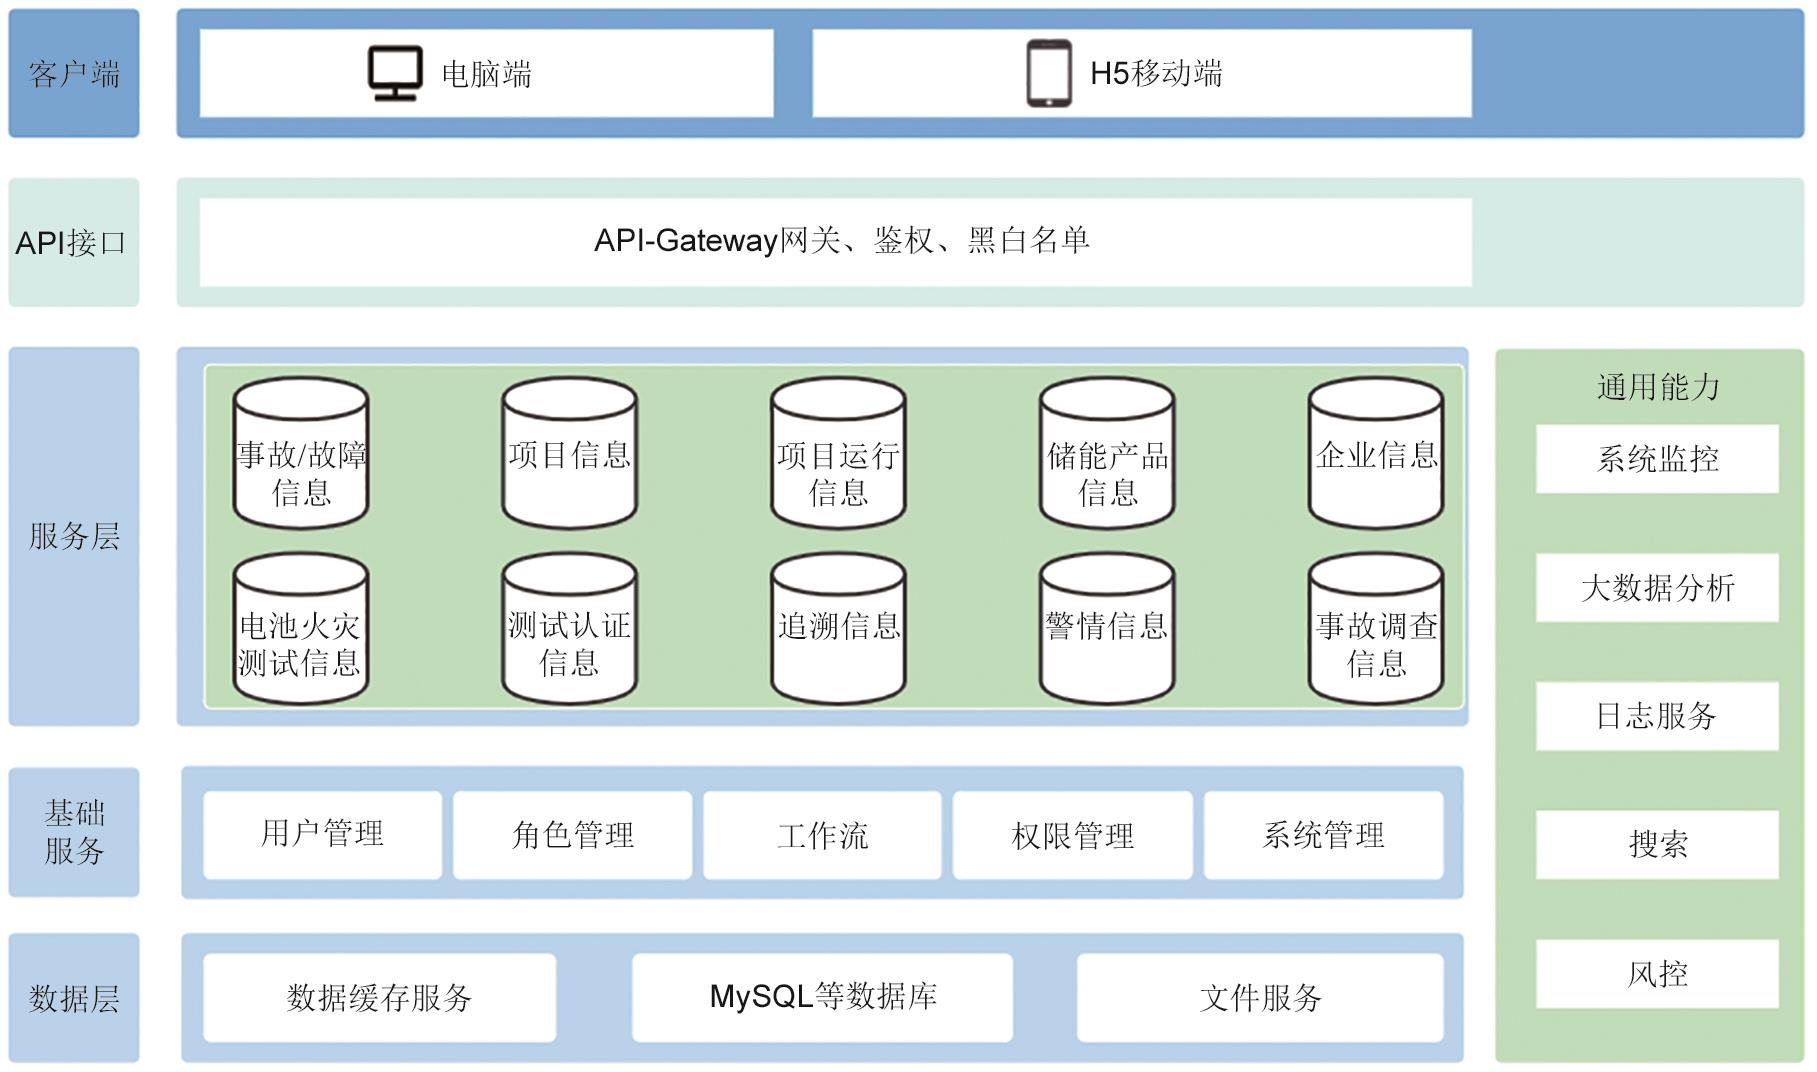Image resolution: width=1817 pixels, height=1072 pixels.
Task: Open the 系统监控 capability box
Action: [1657, 459]
